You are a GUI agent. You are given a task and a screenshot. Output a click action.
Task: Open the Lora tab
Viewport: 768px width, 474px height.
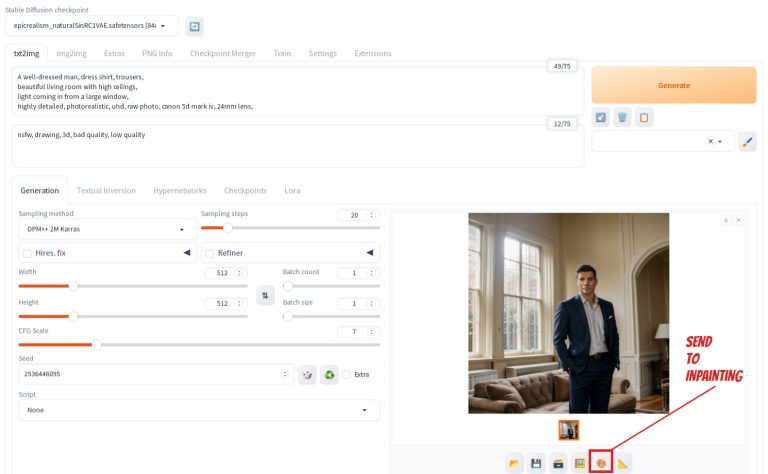click(x=291, y=190)
